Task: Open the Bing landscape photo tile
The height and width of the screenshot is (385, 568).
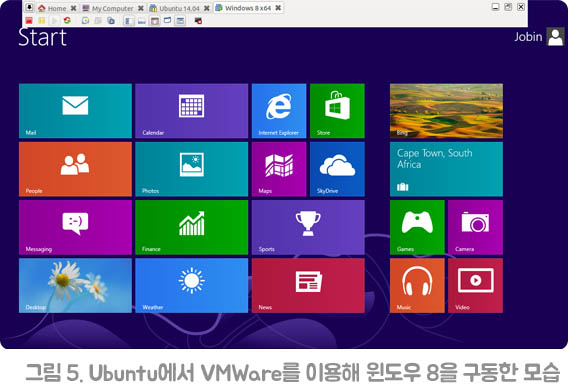Action: click(x=446, y=111)
